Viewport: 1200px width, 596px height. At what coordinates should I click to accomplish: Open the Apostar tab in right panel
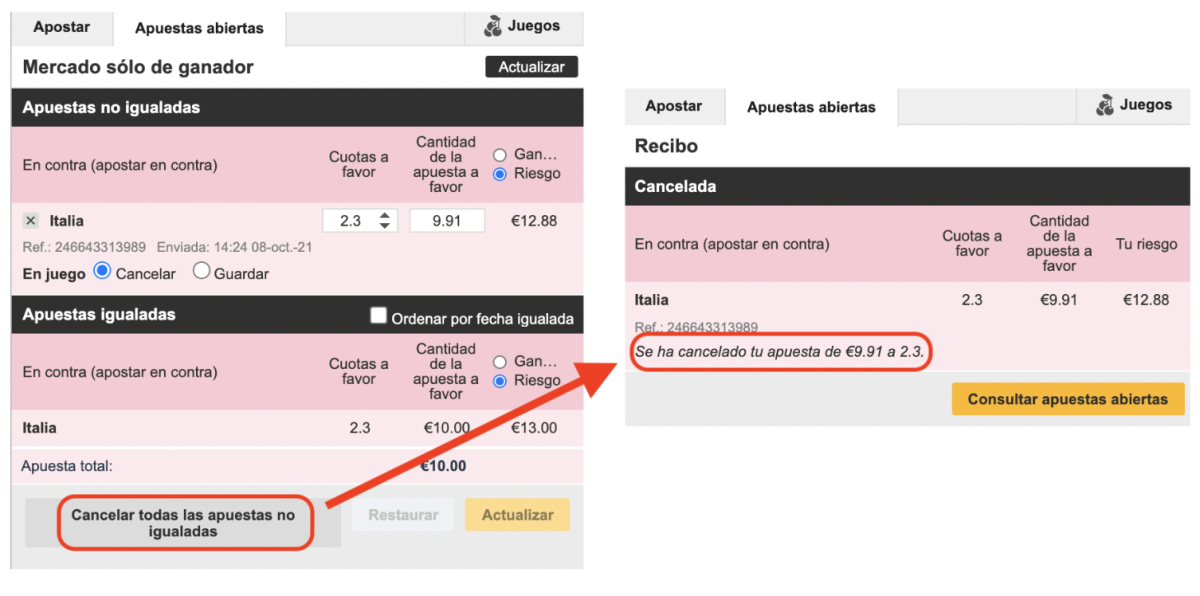point(674,106)
